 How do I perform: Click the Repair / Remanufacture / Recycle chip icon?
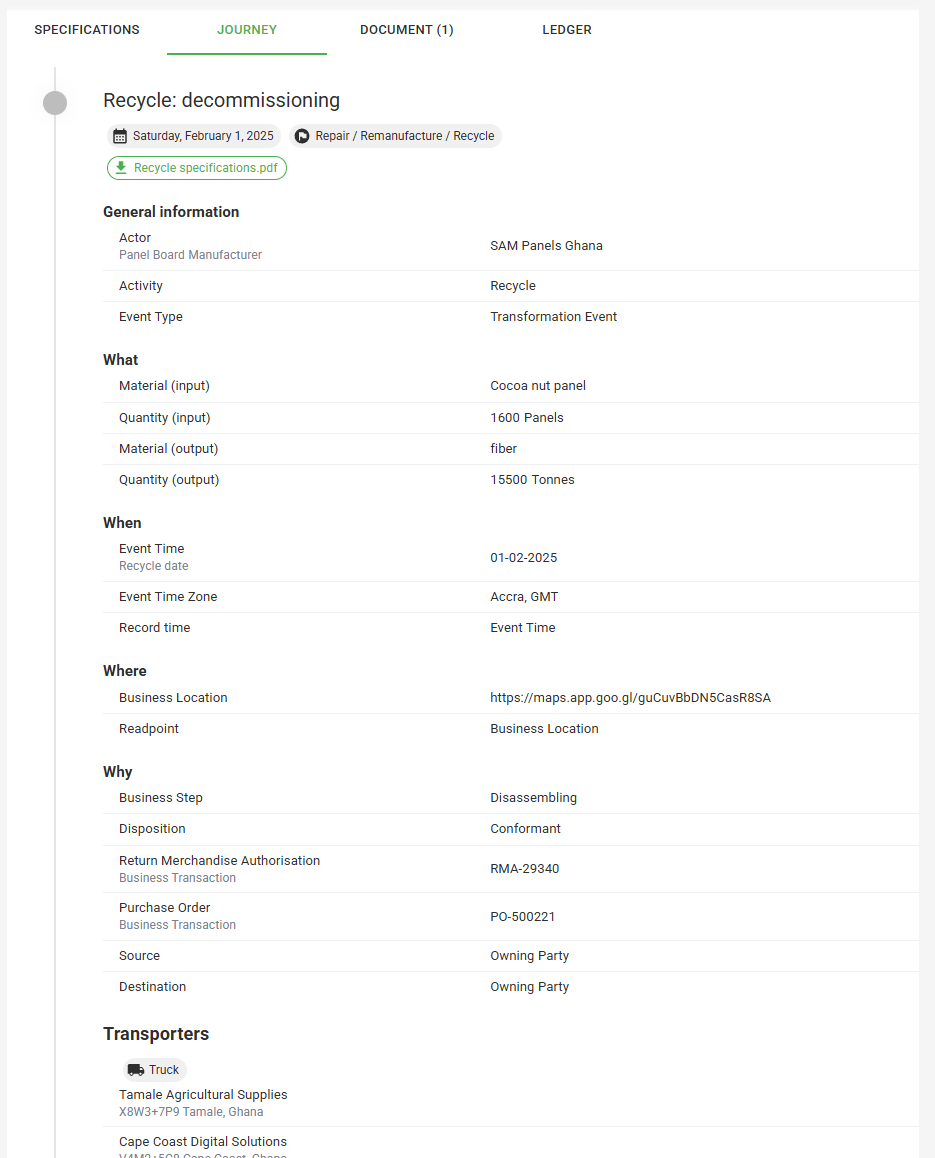(302, 136)
